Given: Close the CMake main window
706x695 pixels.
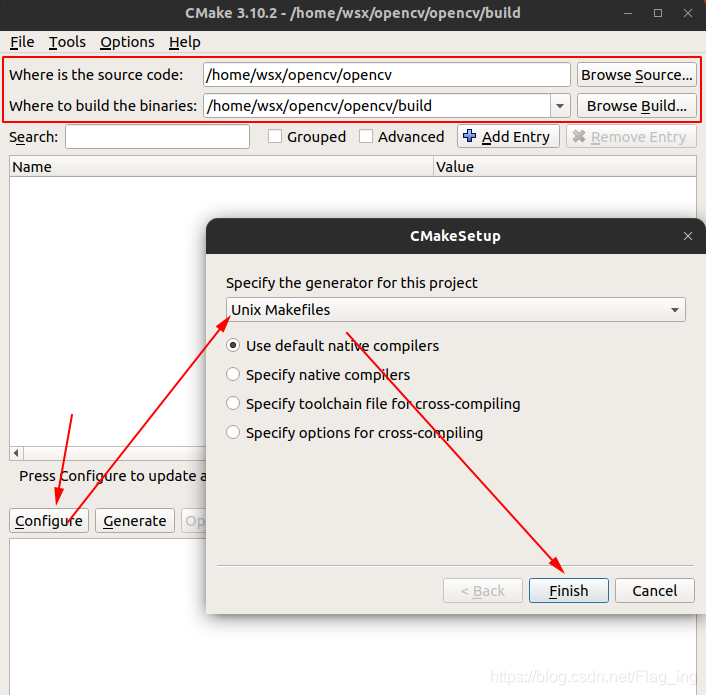Looking at the screenshot, I should click(688, 14).
